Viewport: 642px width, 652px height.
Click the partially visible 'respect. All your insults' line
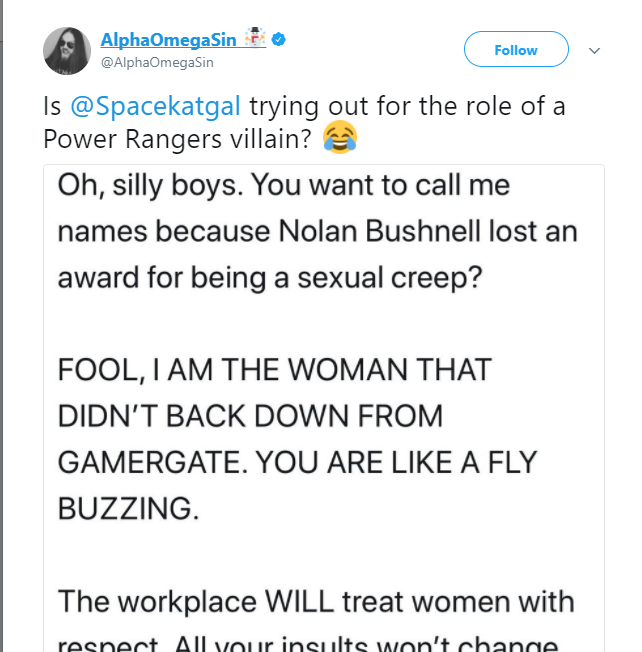[x=308, y=644]
